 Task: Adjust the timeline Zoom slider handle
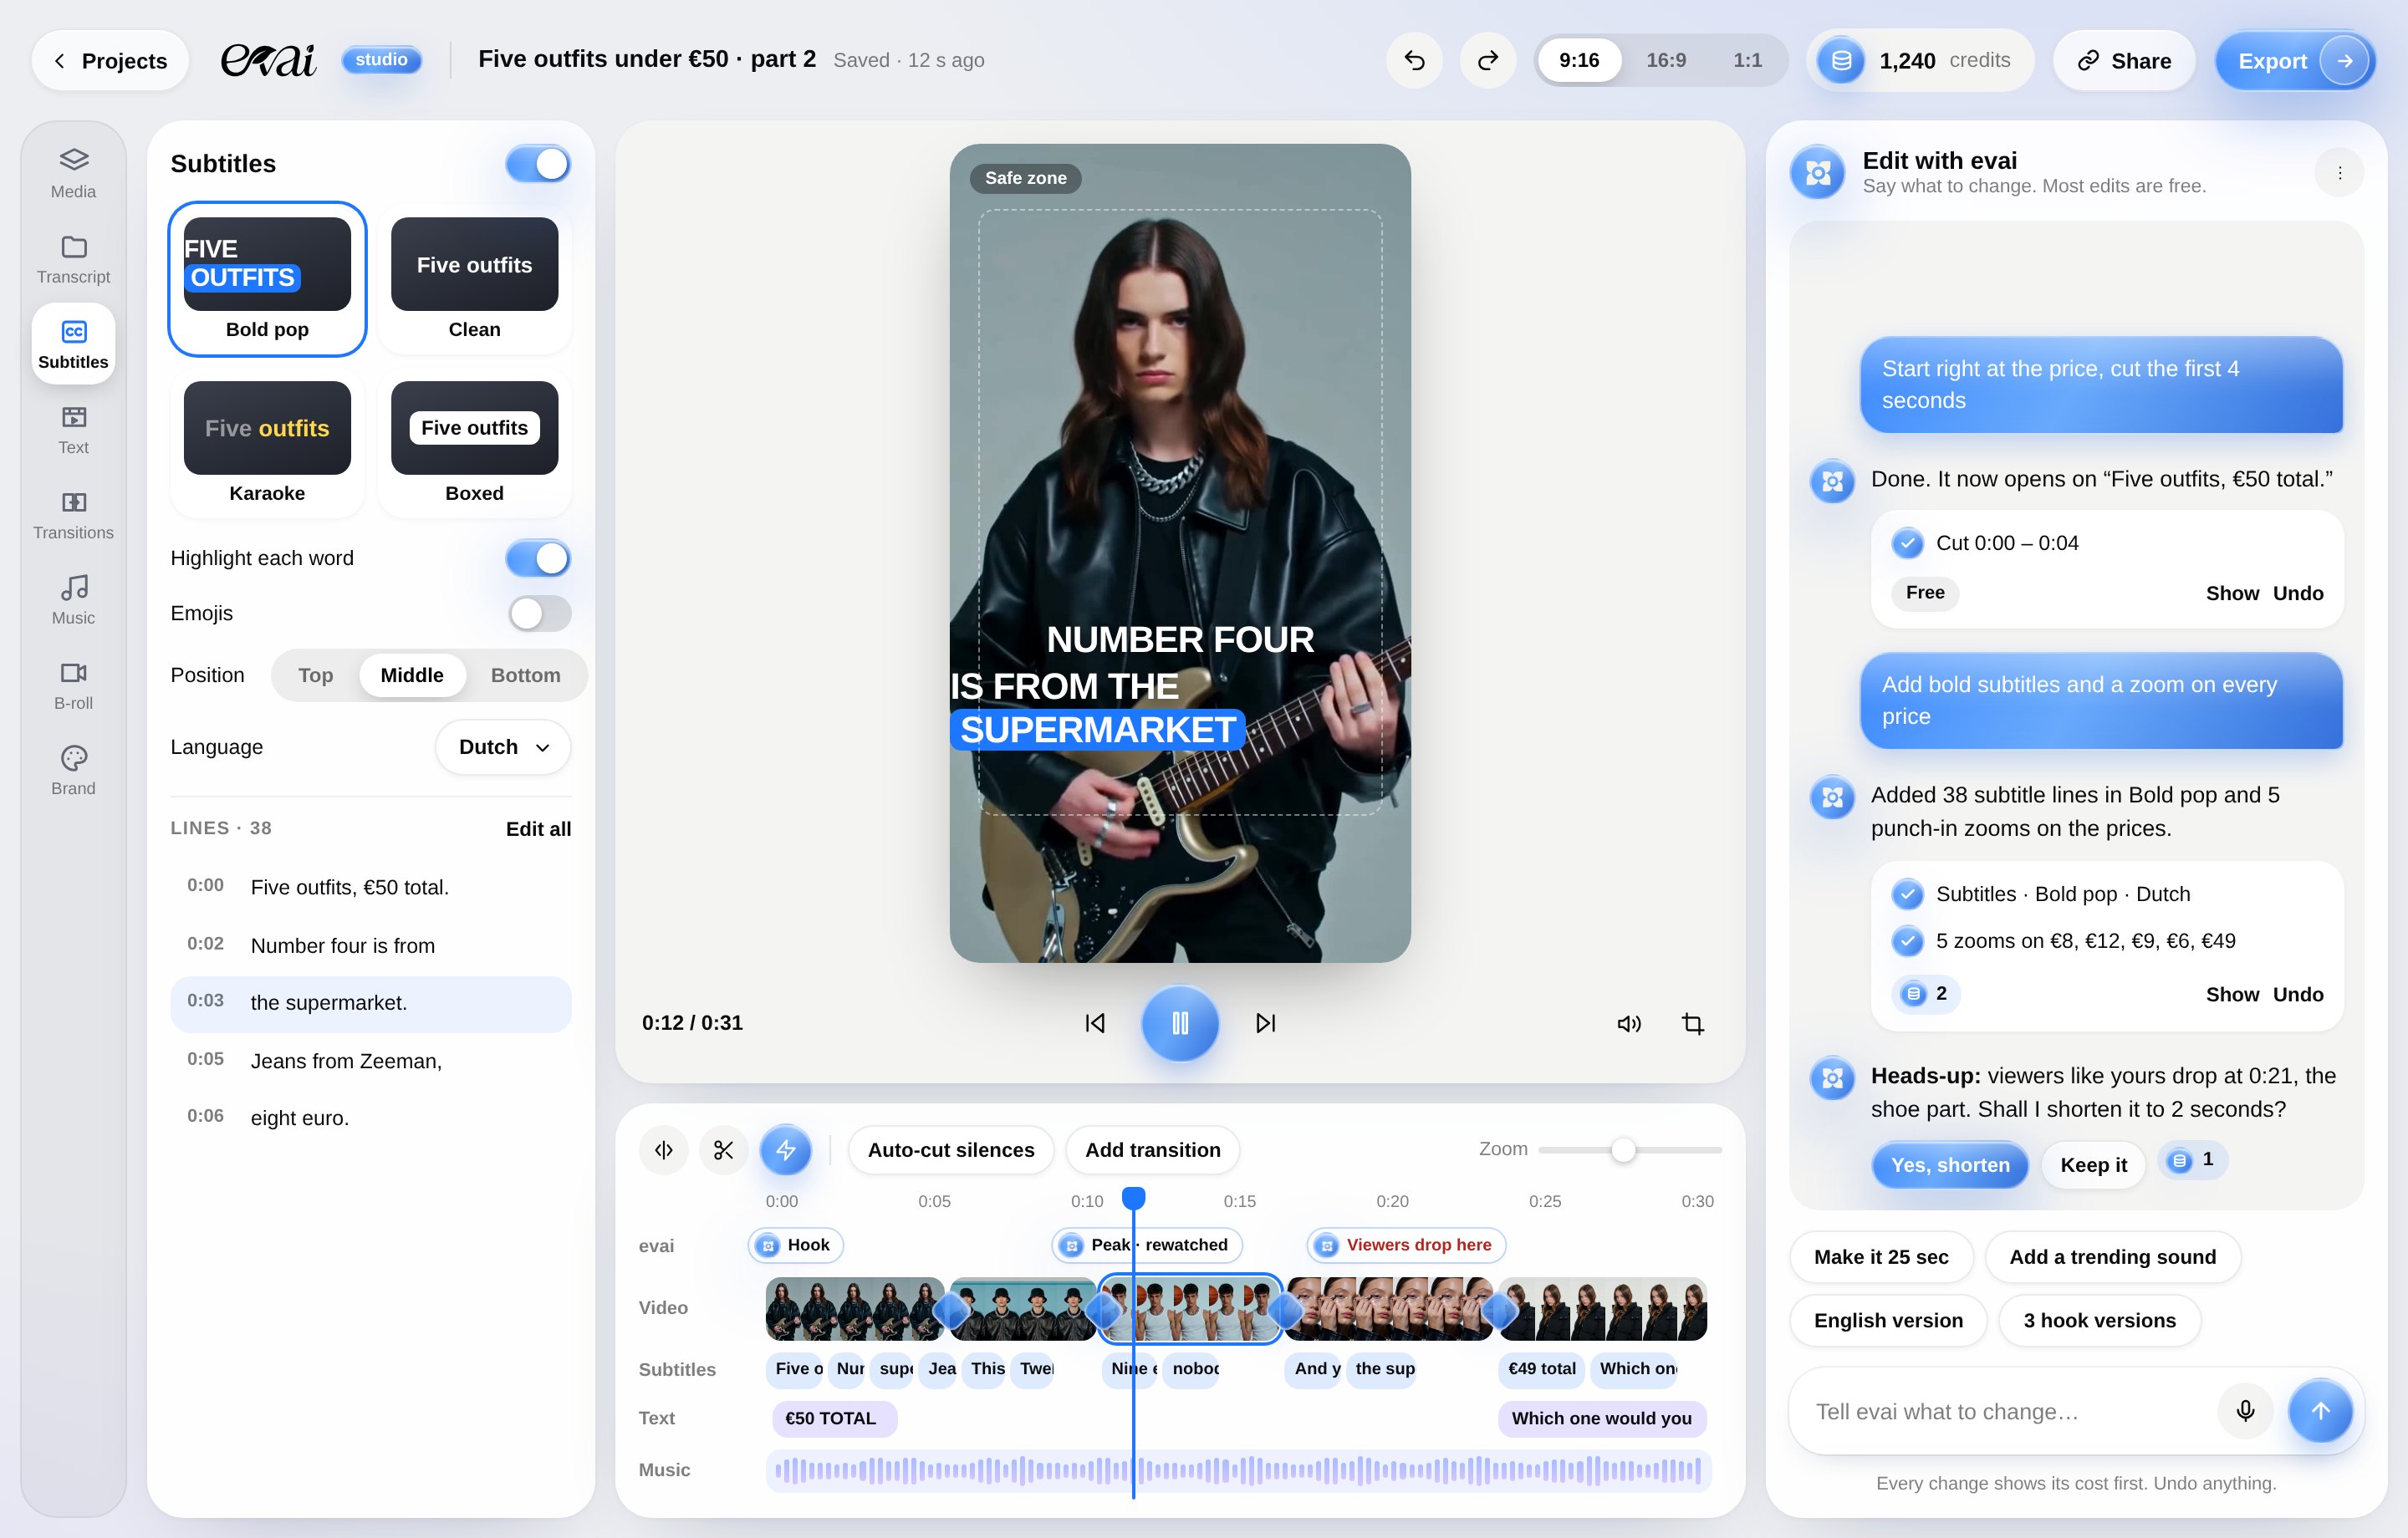pyautogui.click(x=1622, y=1150)
